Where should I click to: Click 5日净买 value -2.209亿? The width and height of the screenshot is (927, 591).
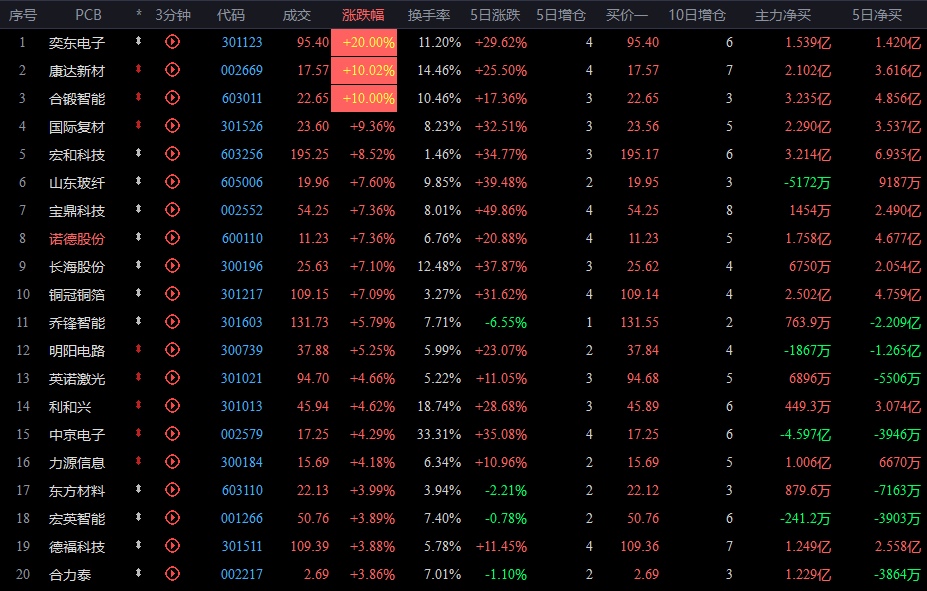(x=896, y=322)
